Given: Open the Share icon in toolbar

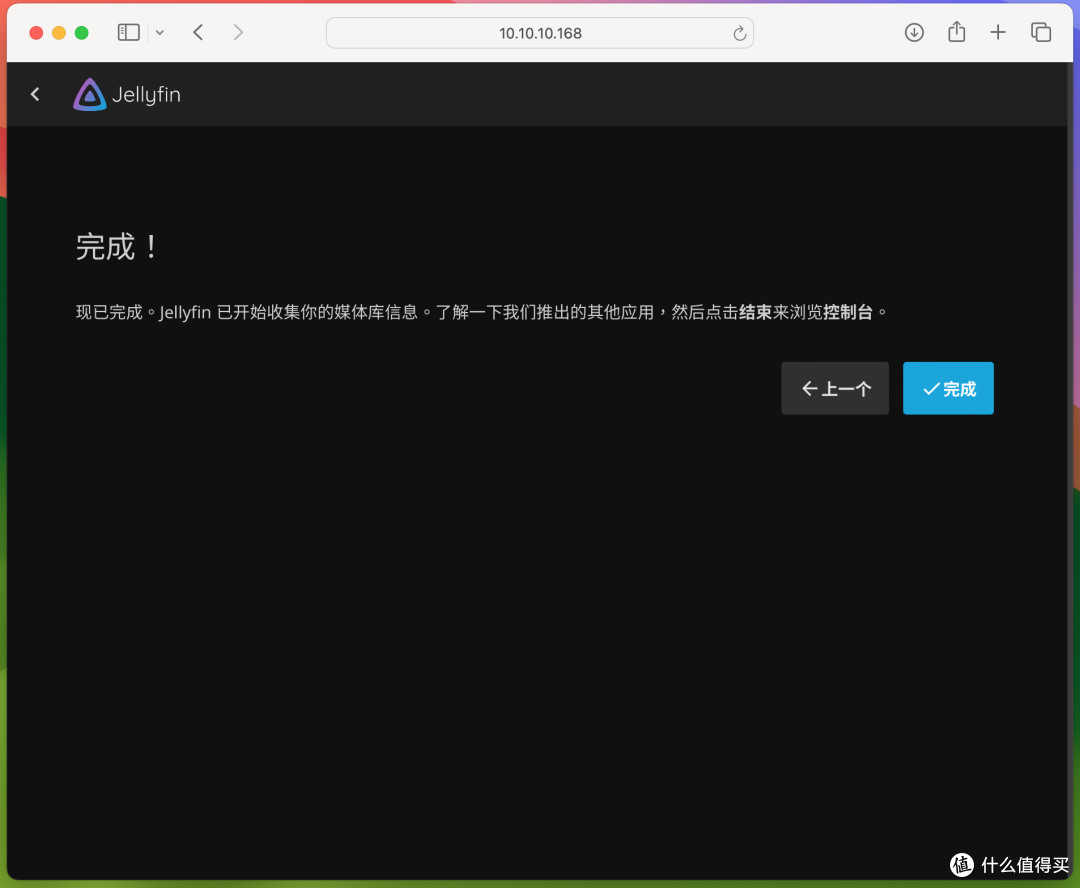Looking at the screenshot, I should [x=957, y=32].
